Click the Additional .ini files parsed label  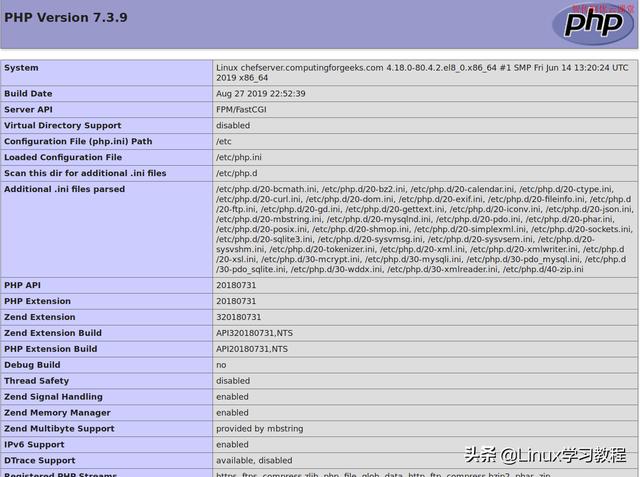tap(64, 189)
